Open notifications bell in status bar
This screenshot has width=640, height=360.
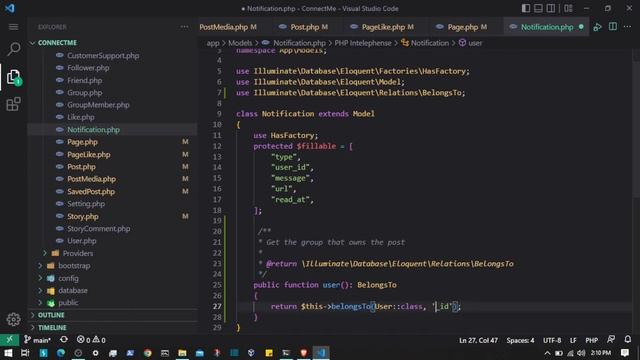(628, 340)
